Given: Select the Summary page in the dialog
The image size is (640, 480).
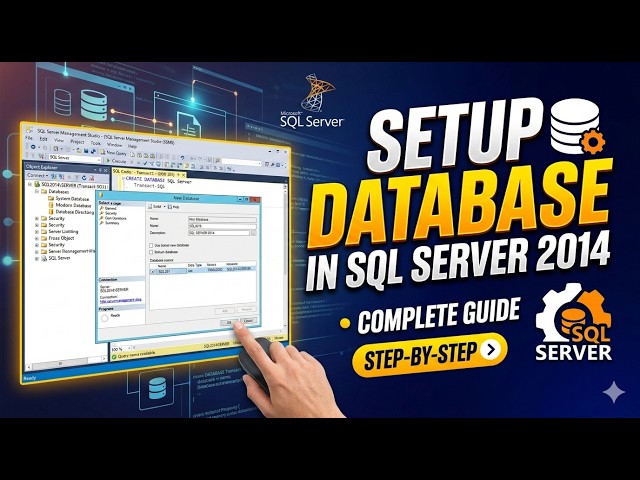Looking at the screenshot, I should click(110, 223).
